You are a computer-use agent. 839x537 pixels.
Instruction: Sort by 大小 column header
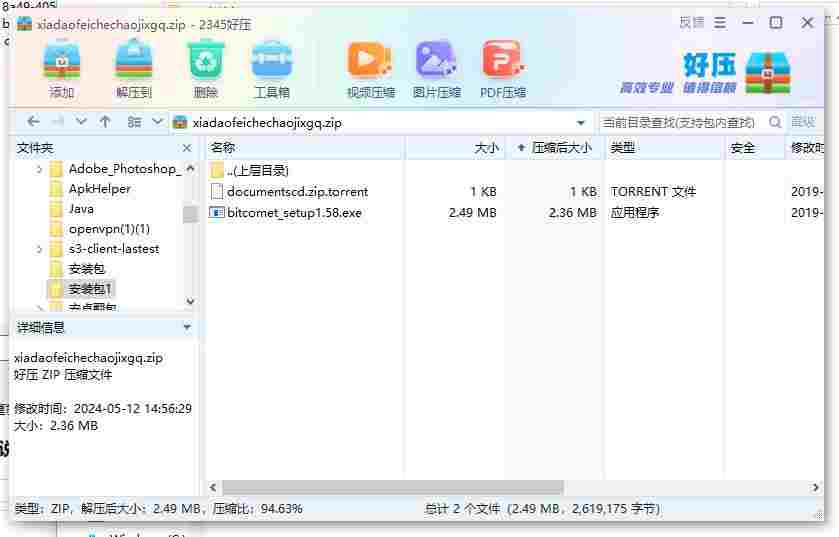tap(454, 148)
